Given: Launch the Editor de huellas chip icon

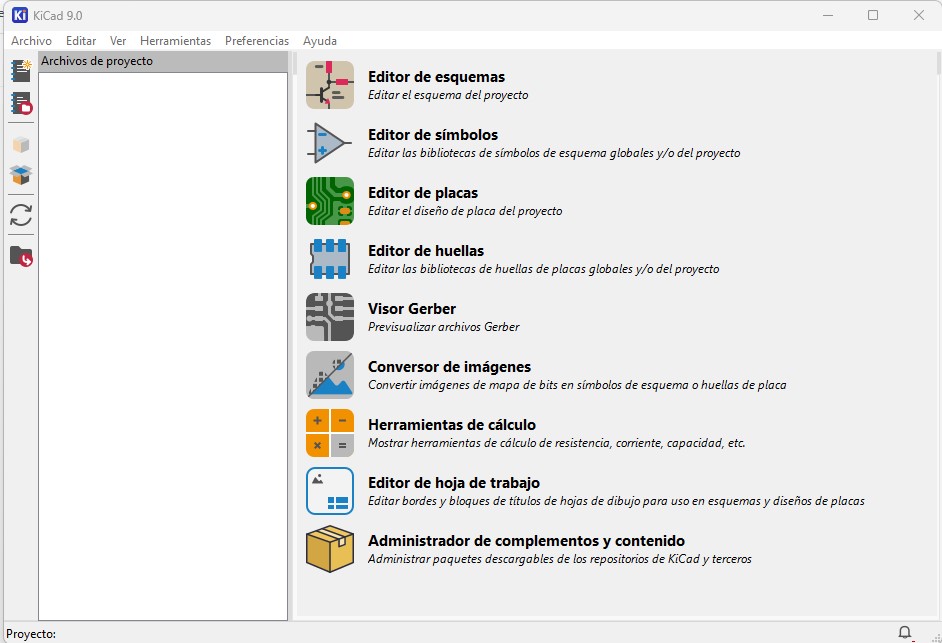Looking at the screenshot, I should point(330,259).
